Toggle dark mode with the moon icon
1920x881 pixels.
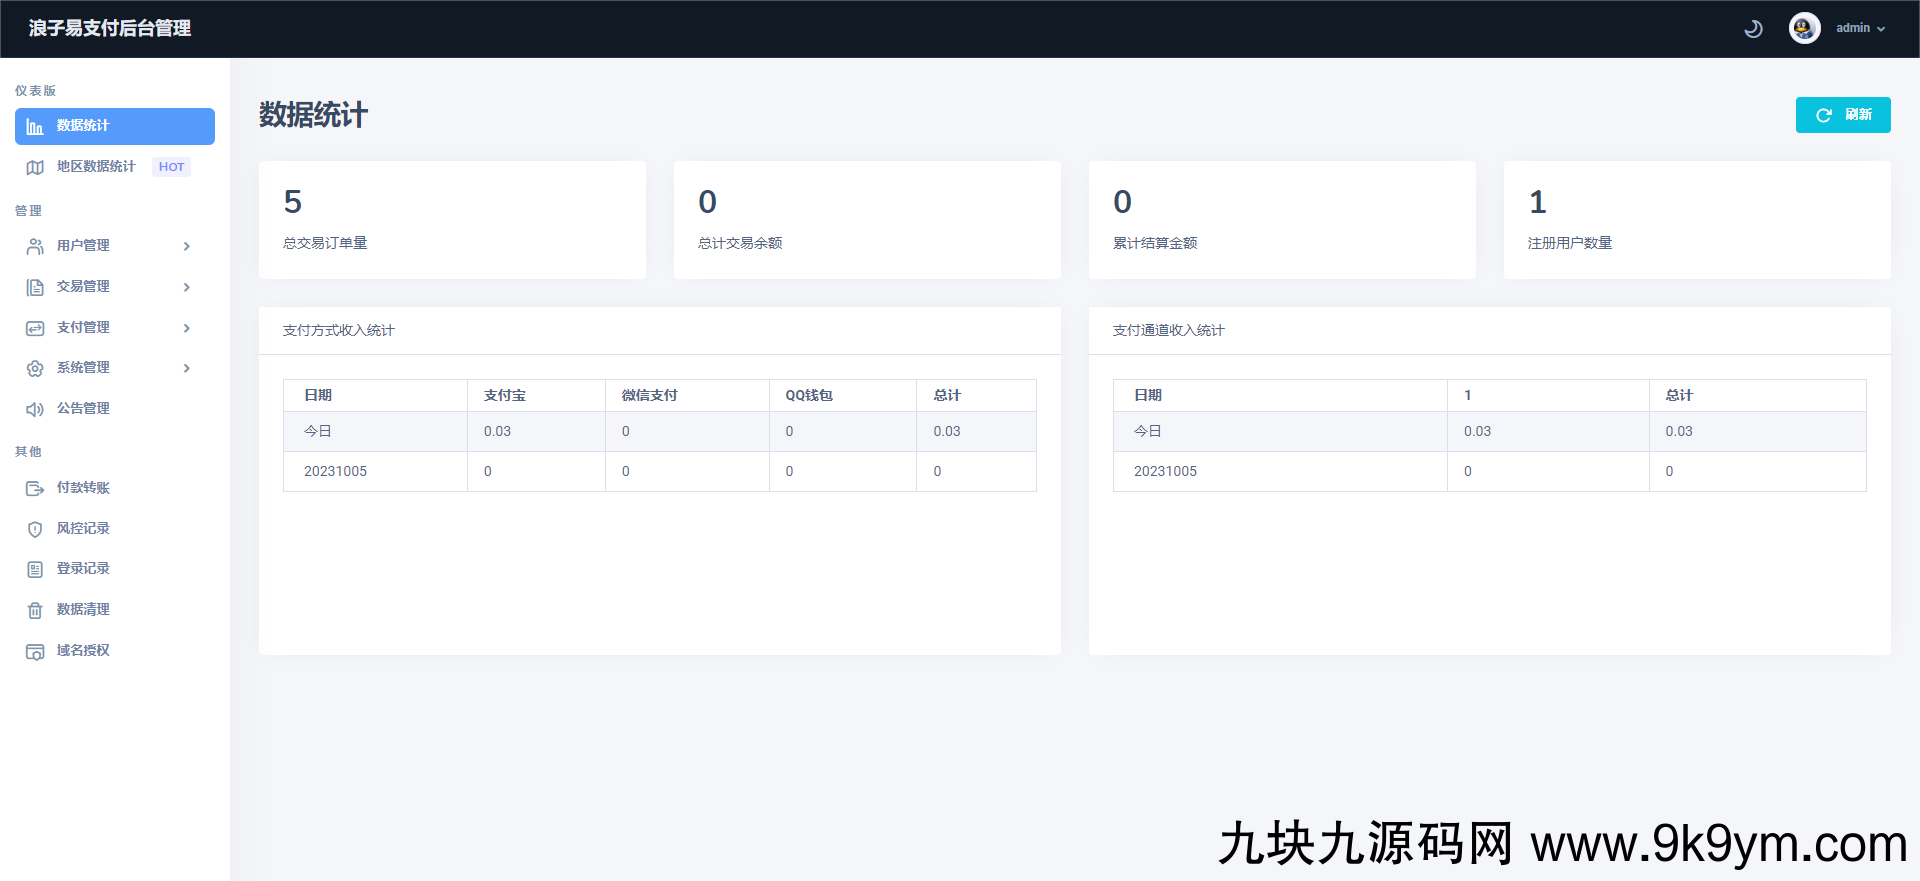coord(1753,29)
